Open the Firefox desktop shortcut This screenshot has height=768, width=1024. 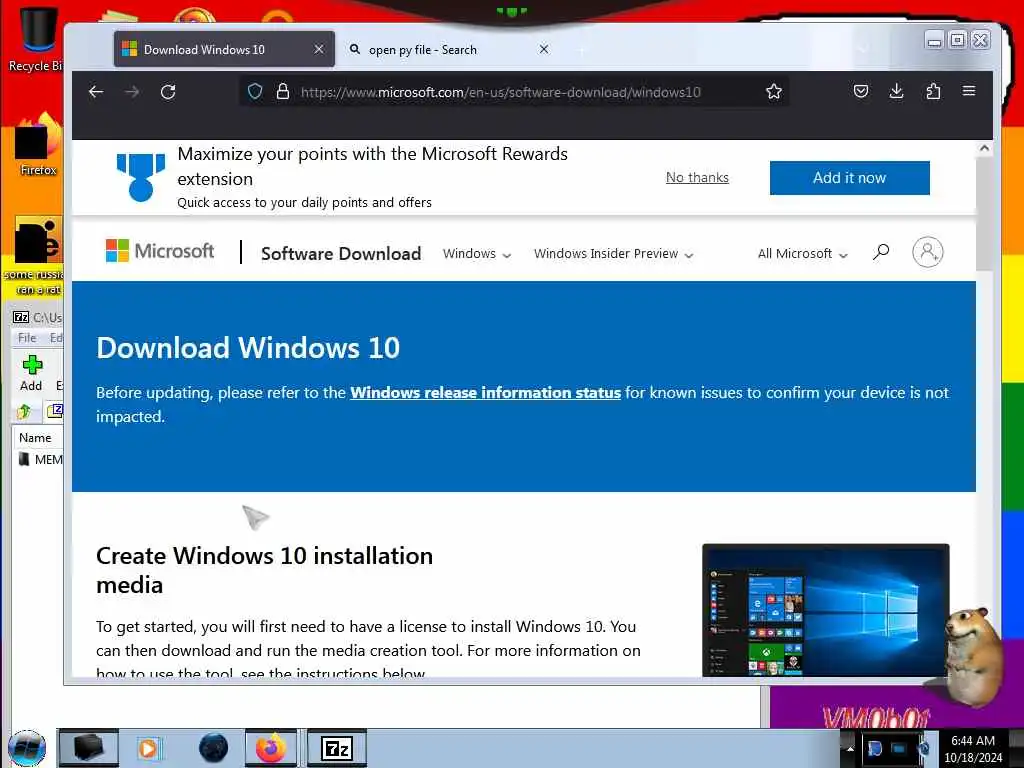pyautogui.click(x=37, y=145)
